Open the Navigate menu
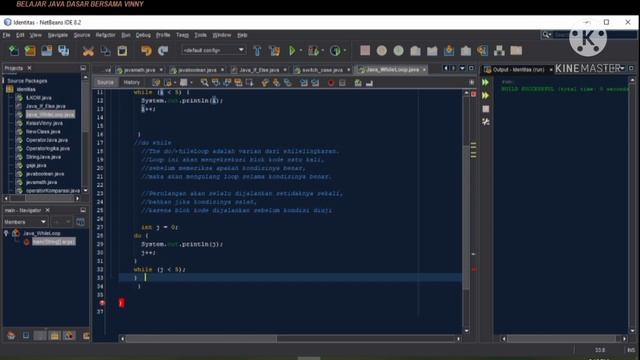 click(58, 35)
